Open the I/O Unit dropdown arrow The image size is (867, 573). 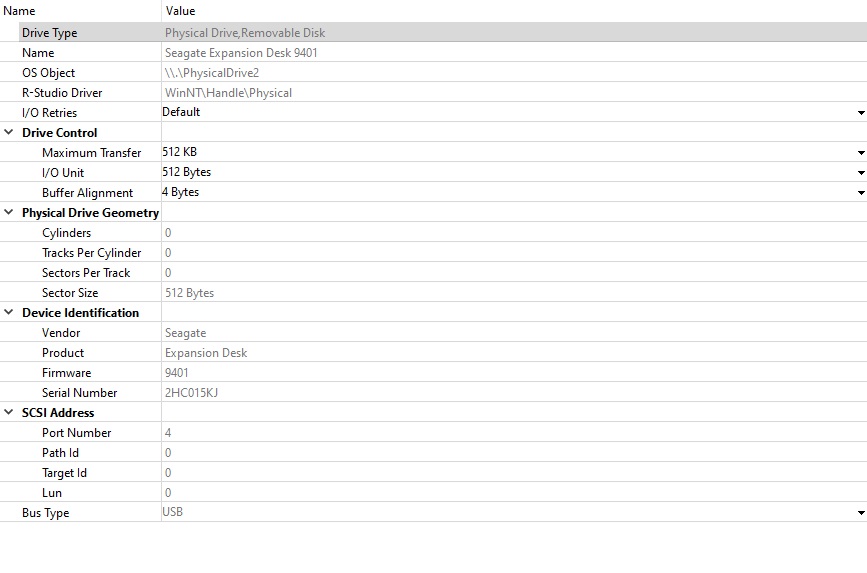(861, 173)
